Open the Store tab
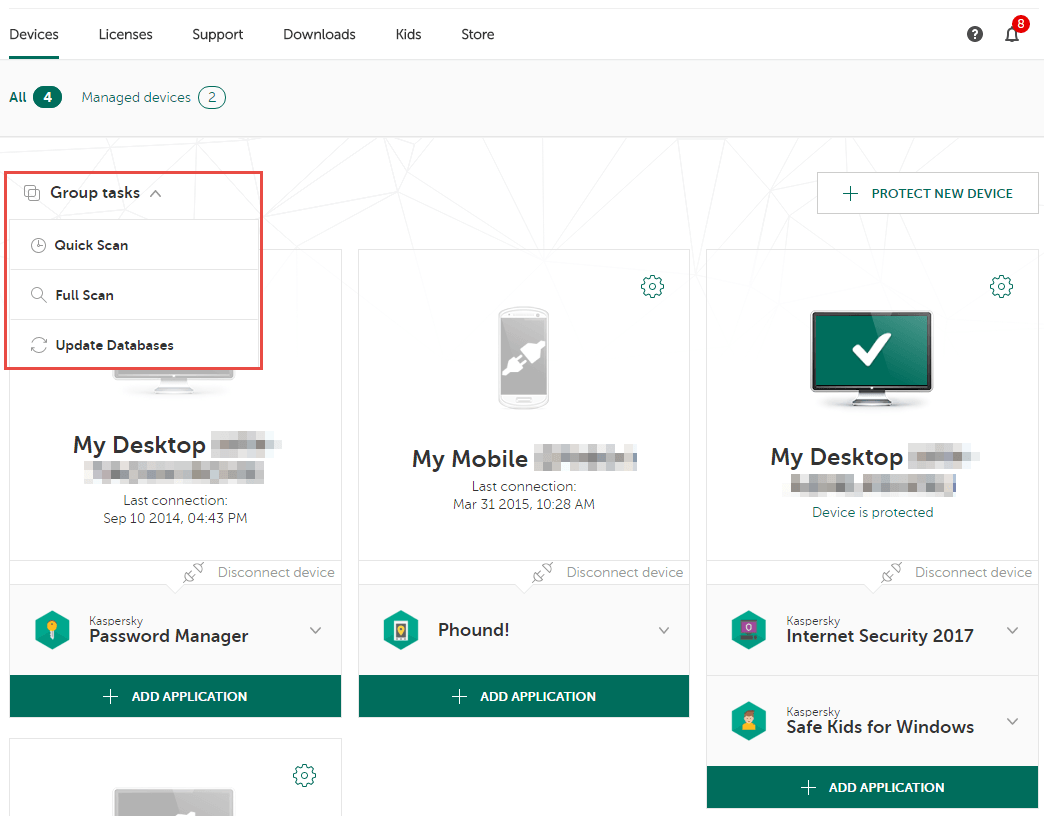 478,34
